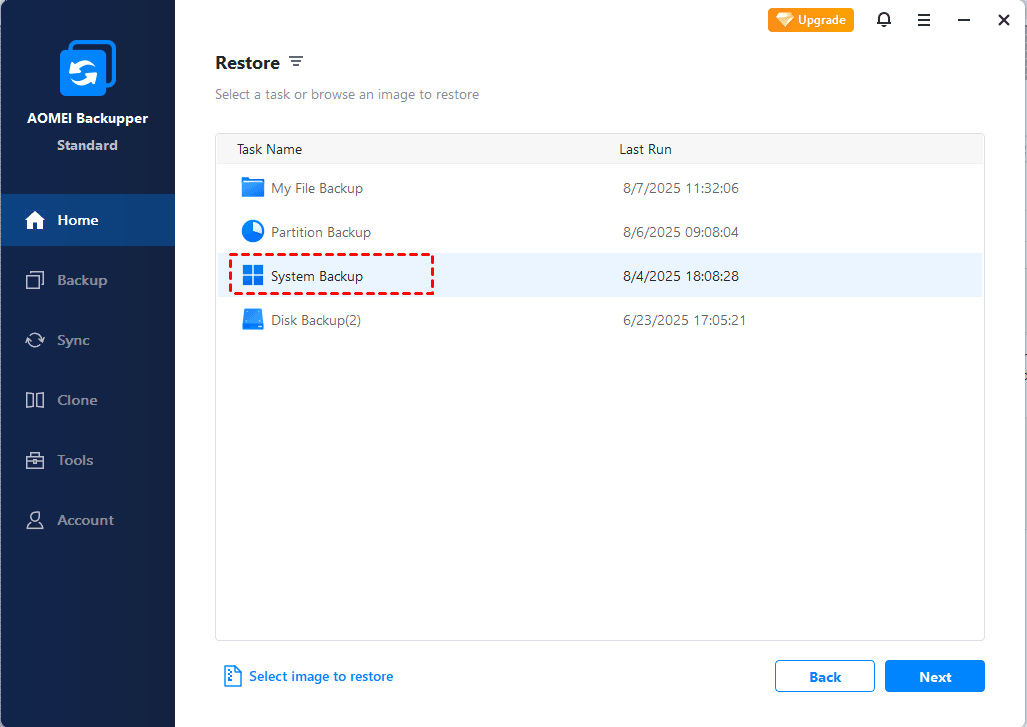Click the Select image file icon
The image size is (1027, 727).
[x=233, y=677]
